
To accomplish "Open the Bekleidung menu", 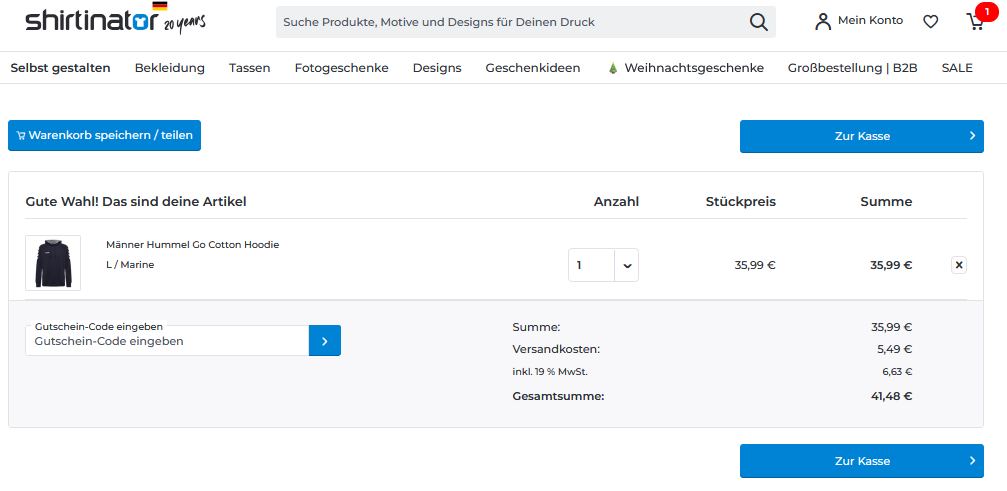I will [169, 68].
